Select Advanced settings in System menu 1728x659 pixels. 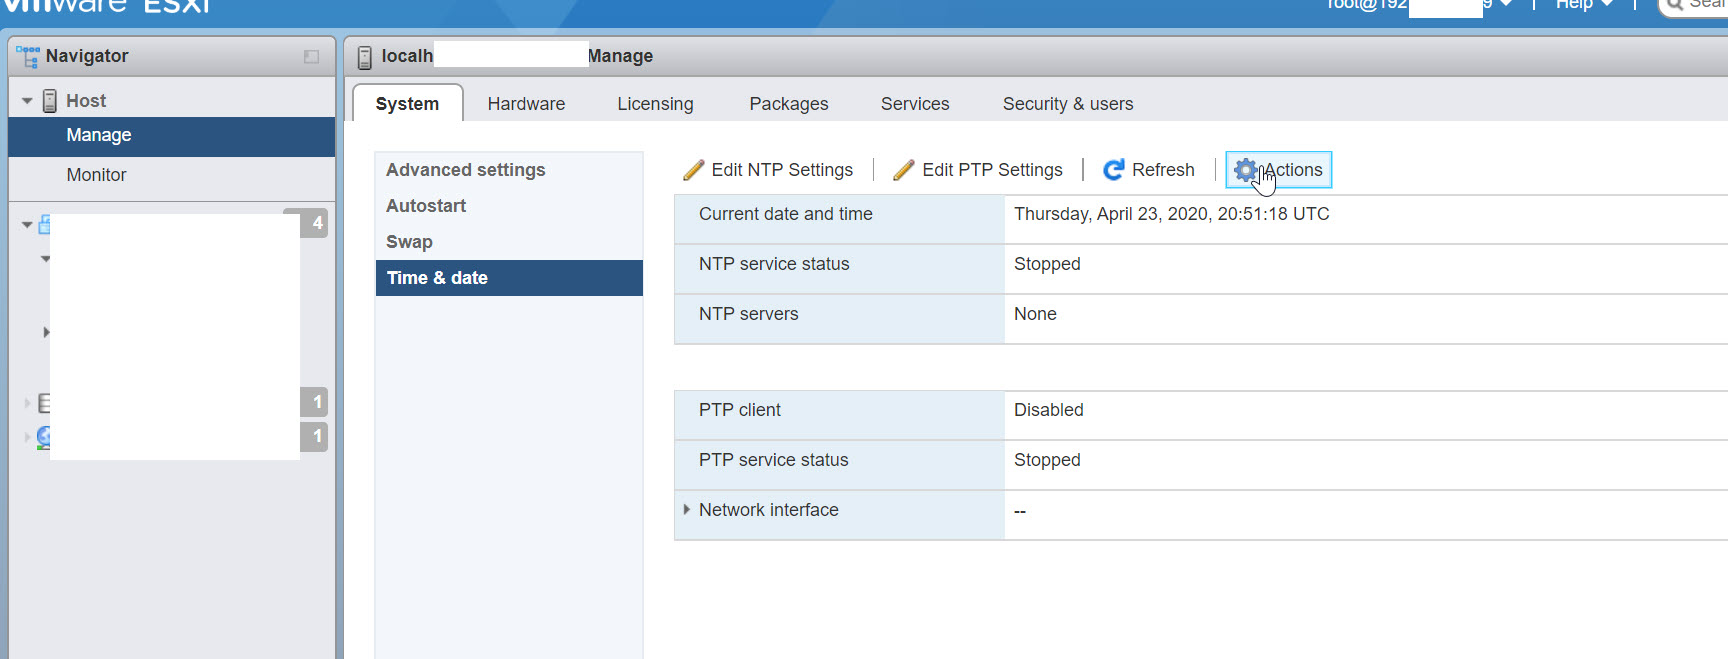point(465,170)
